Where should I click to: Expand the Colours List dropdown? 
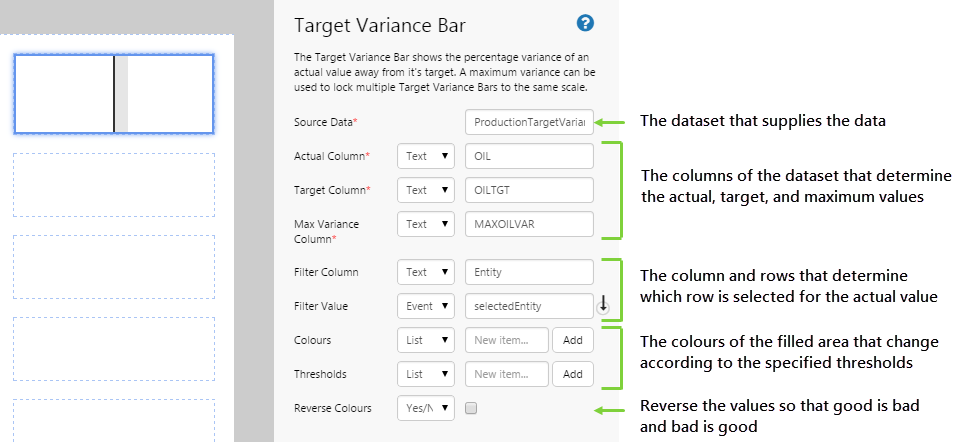pos(426,340)
